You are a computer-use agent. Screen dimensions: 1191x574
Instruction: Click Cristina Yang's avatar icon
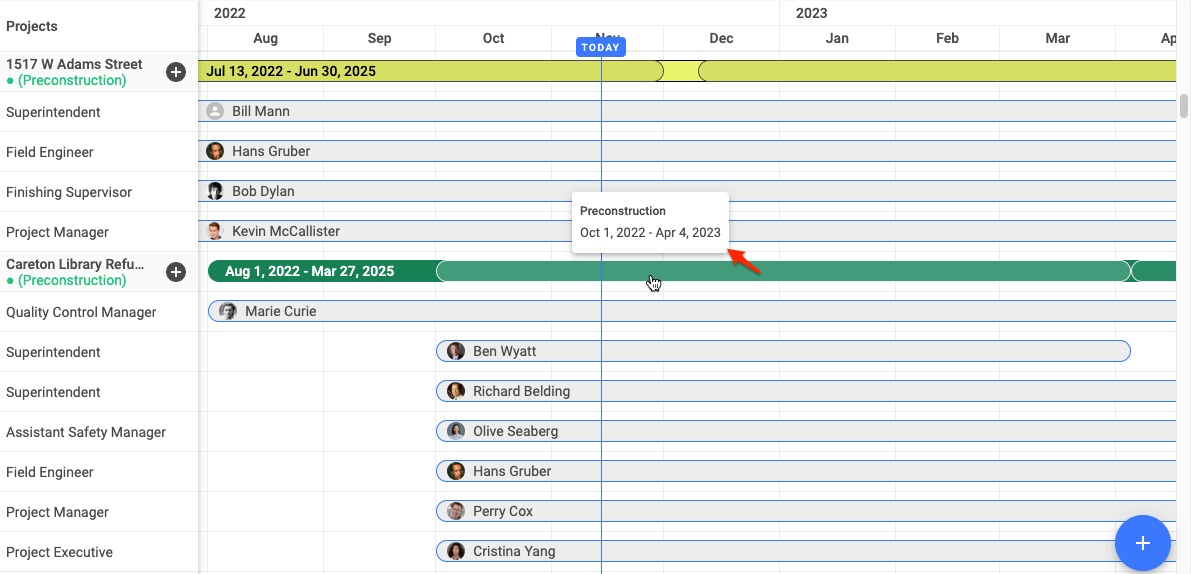[456, 551]
